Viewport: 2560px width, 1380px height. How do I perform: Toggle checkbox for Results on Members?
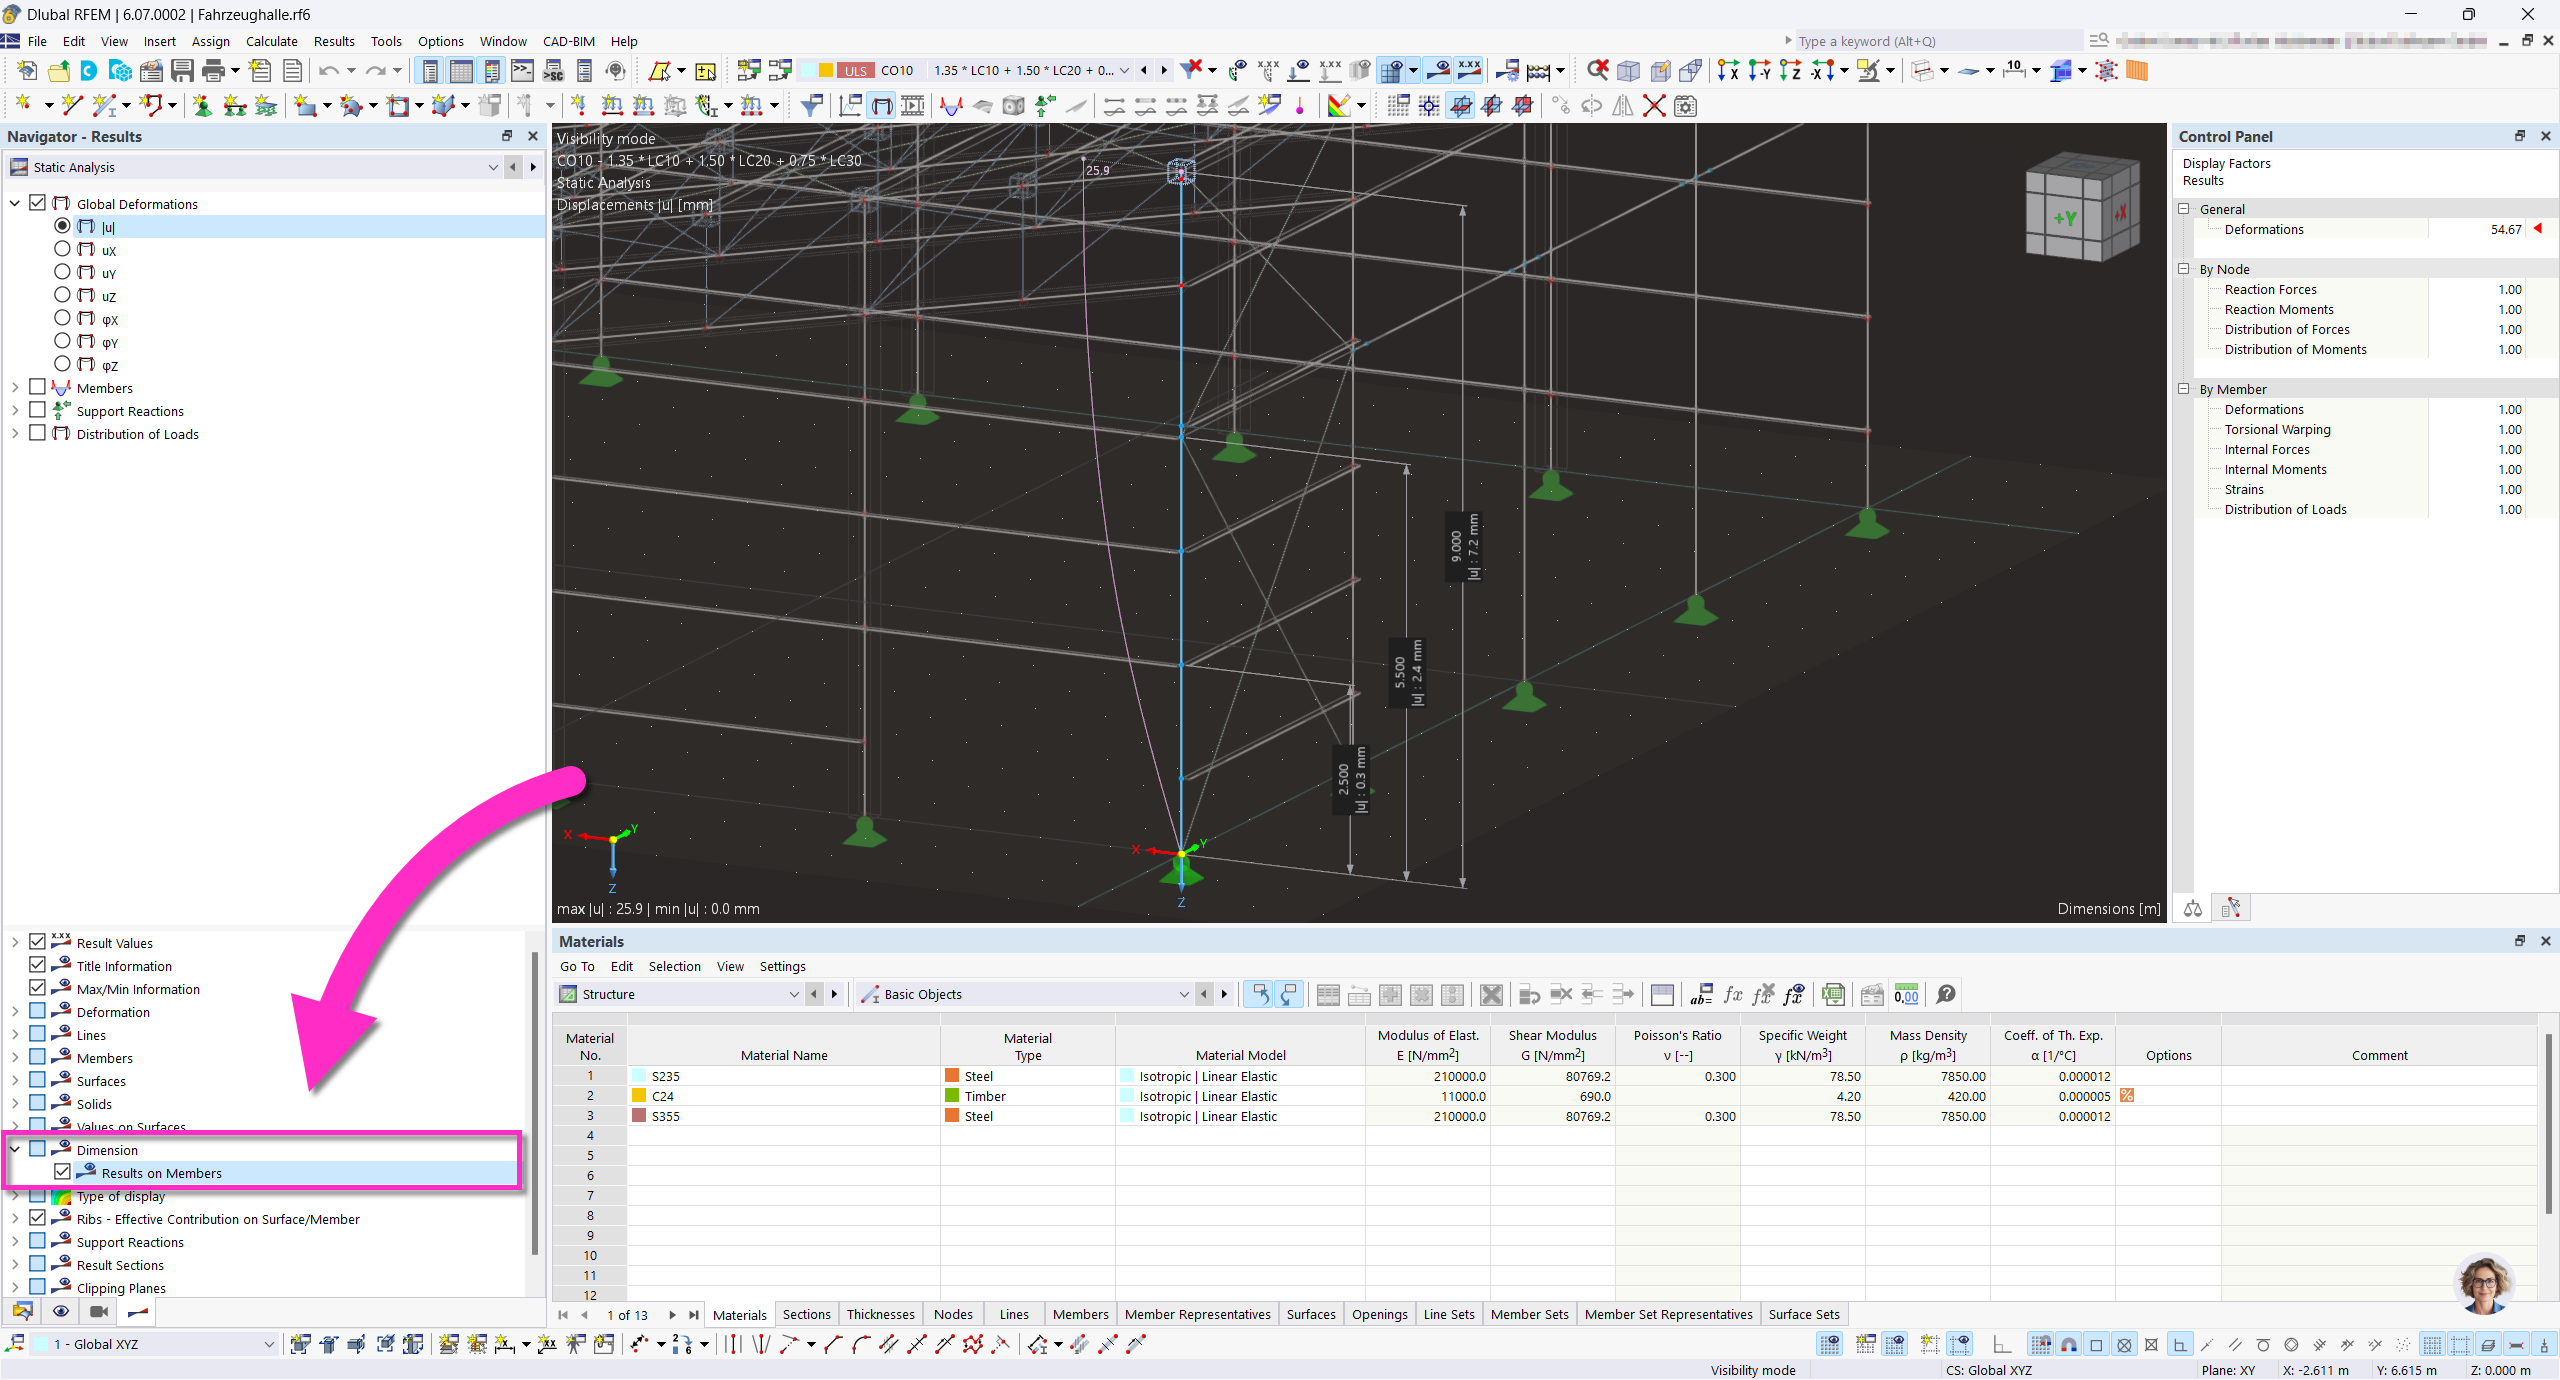(x=61, y=1173)
